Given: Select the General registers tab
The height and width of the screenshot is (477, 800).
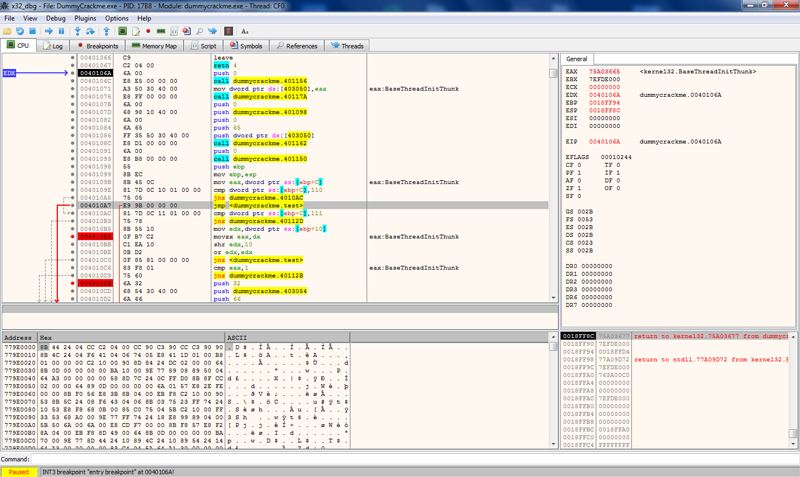Looking at the screenshot, I should [x=577, y=59].
